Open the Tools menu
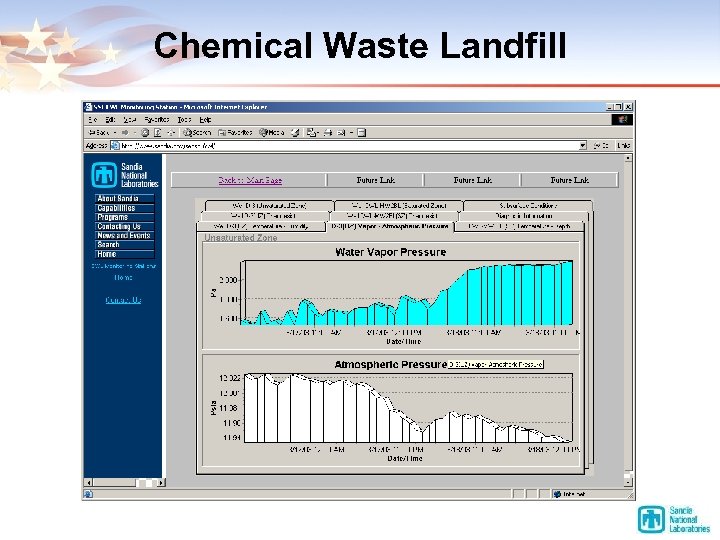Screen dimensions: 720x540 click(x=184, y=120)
